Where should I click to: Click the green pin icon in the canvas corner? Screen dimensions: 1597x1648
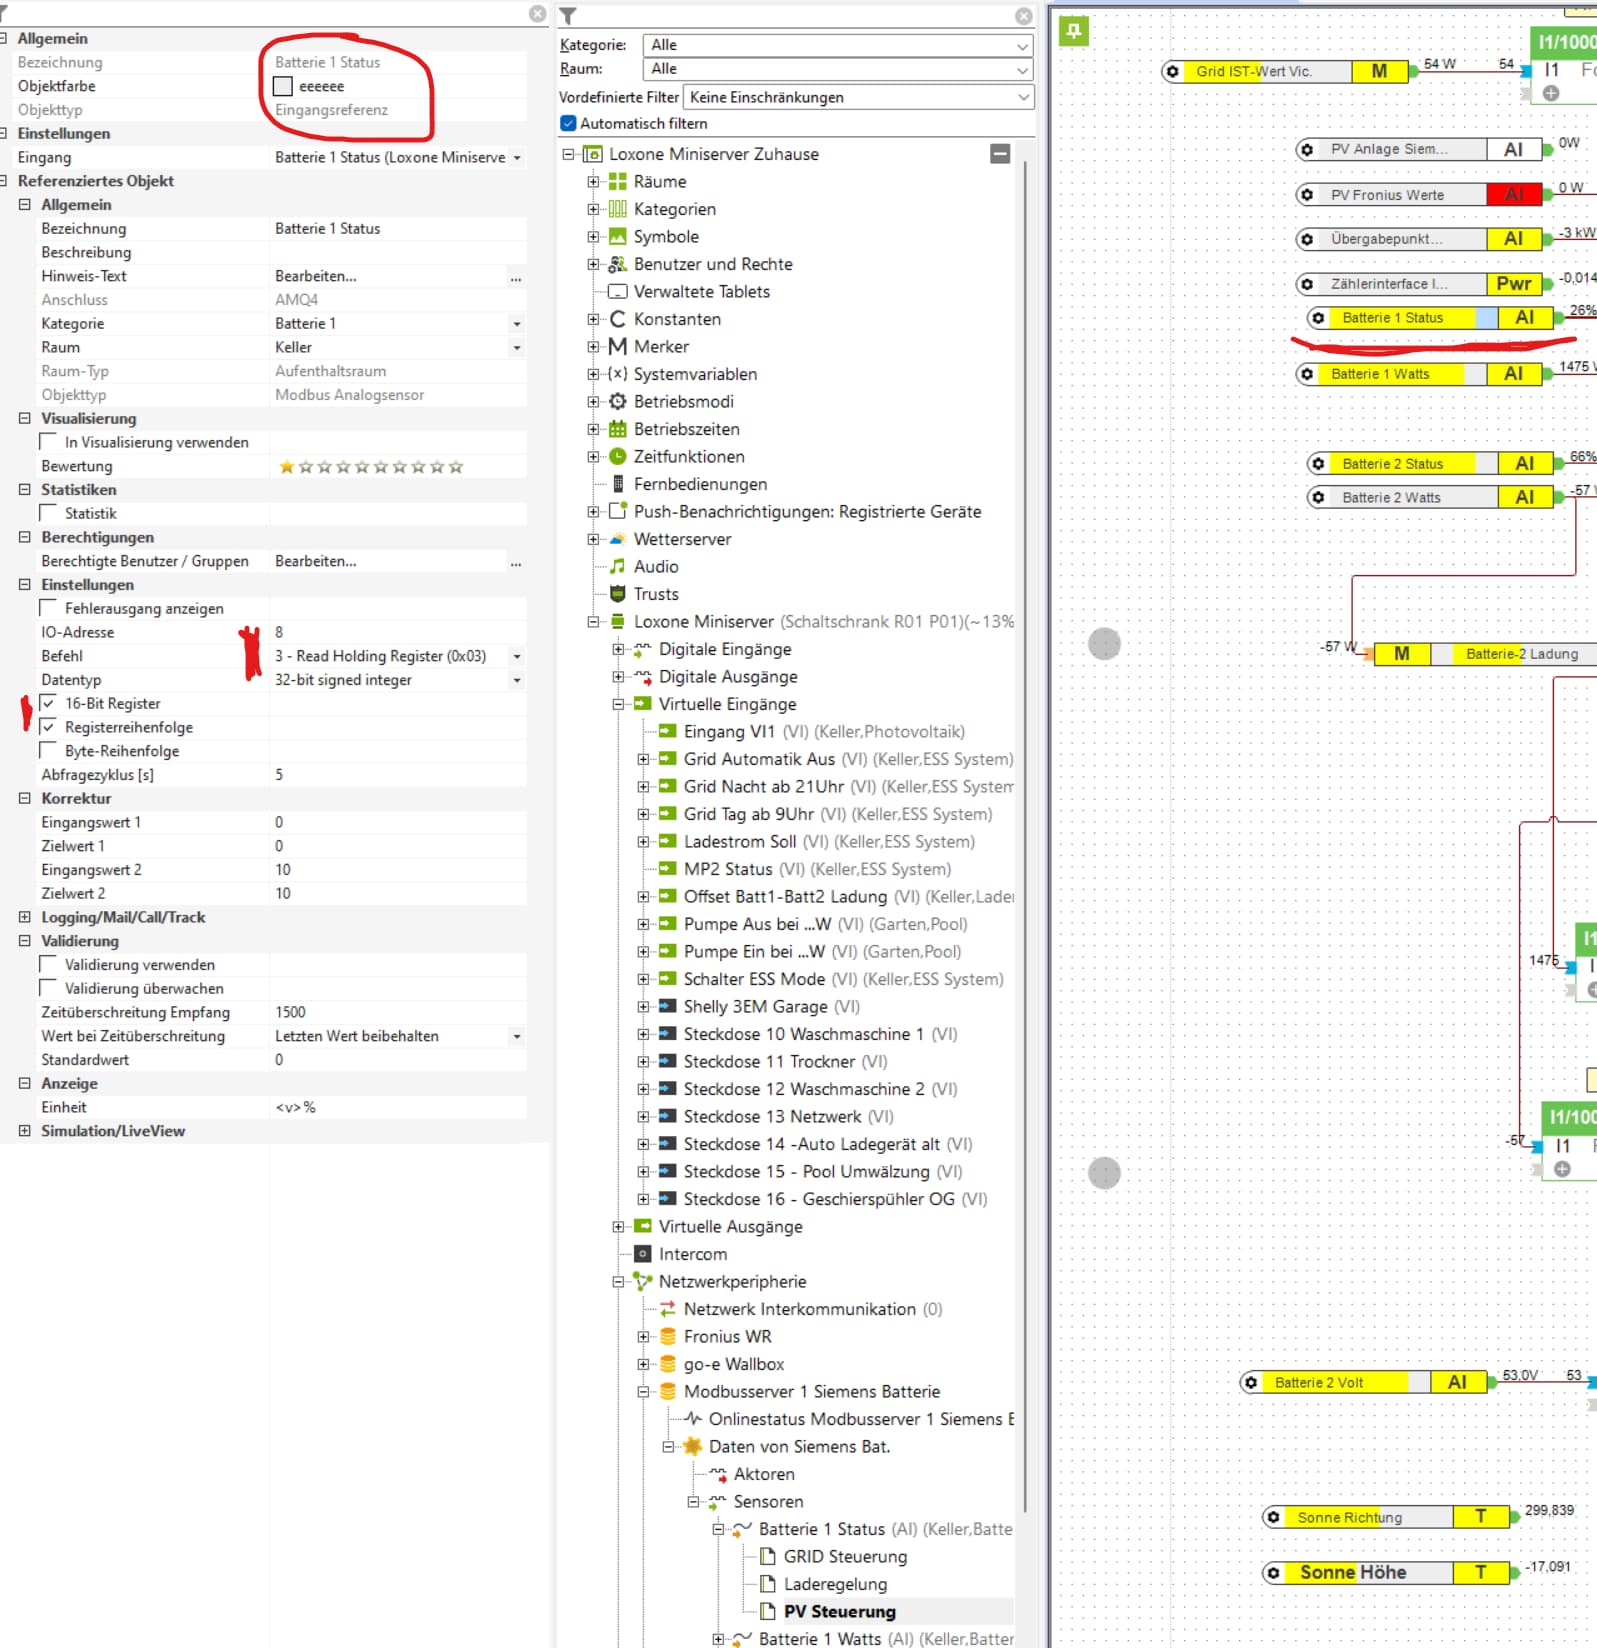pos(1073,31)
